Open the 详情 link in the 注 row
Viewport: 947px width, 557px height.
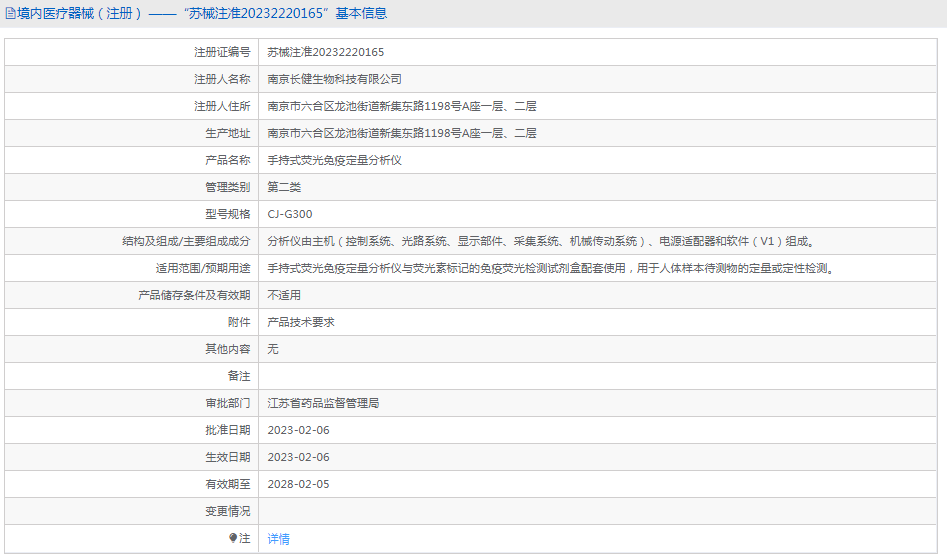tap(278, 538)
